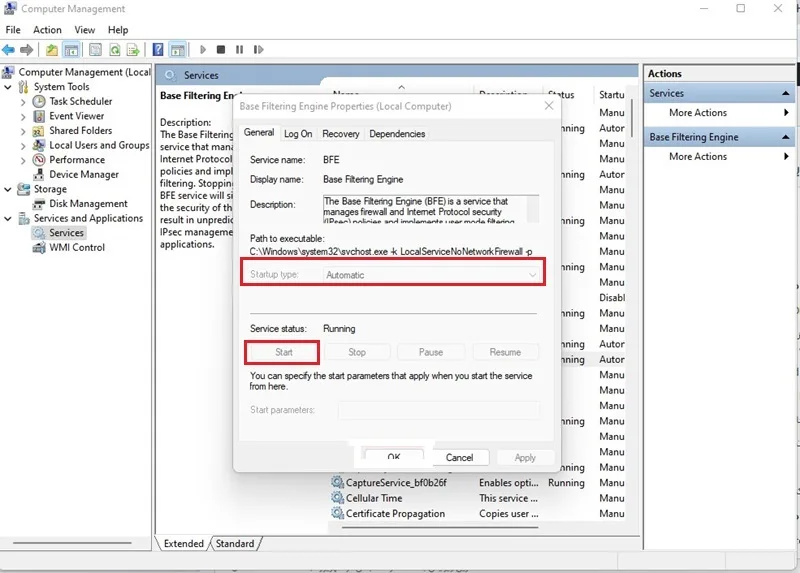Click the Start Service play icon
The height and width of the screenshot is (573, 800).
coord(203,49)
